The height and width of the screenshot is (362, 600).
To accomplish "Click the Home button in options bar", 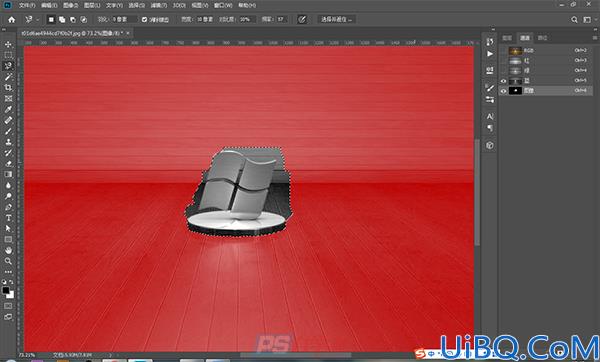I will click(x=11, y=20).
